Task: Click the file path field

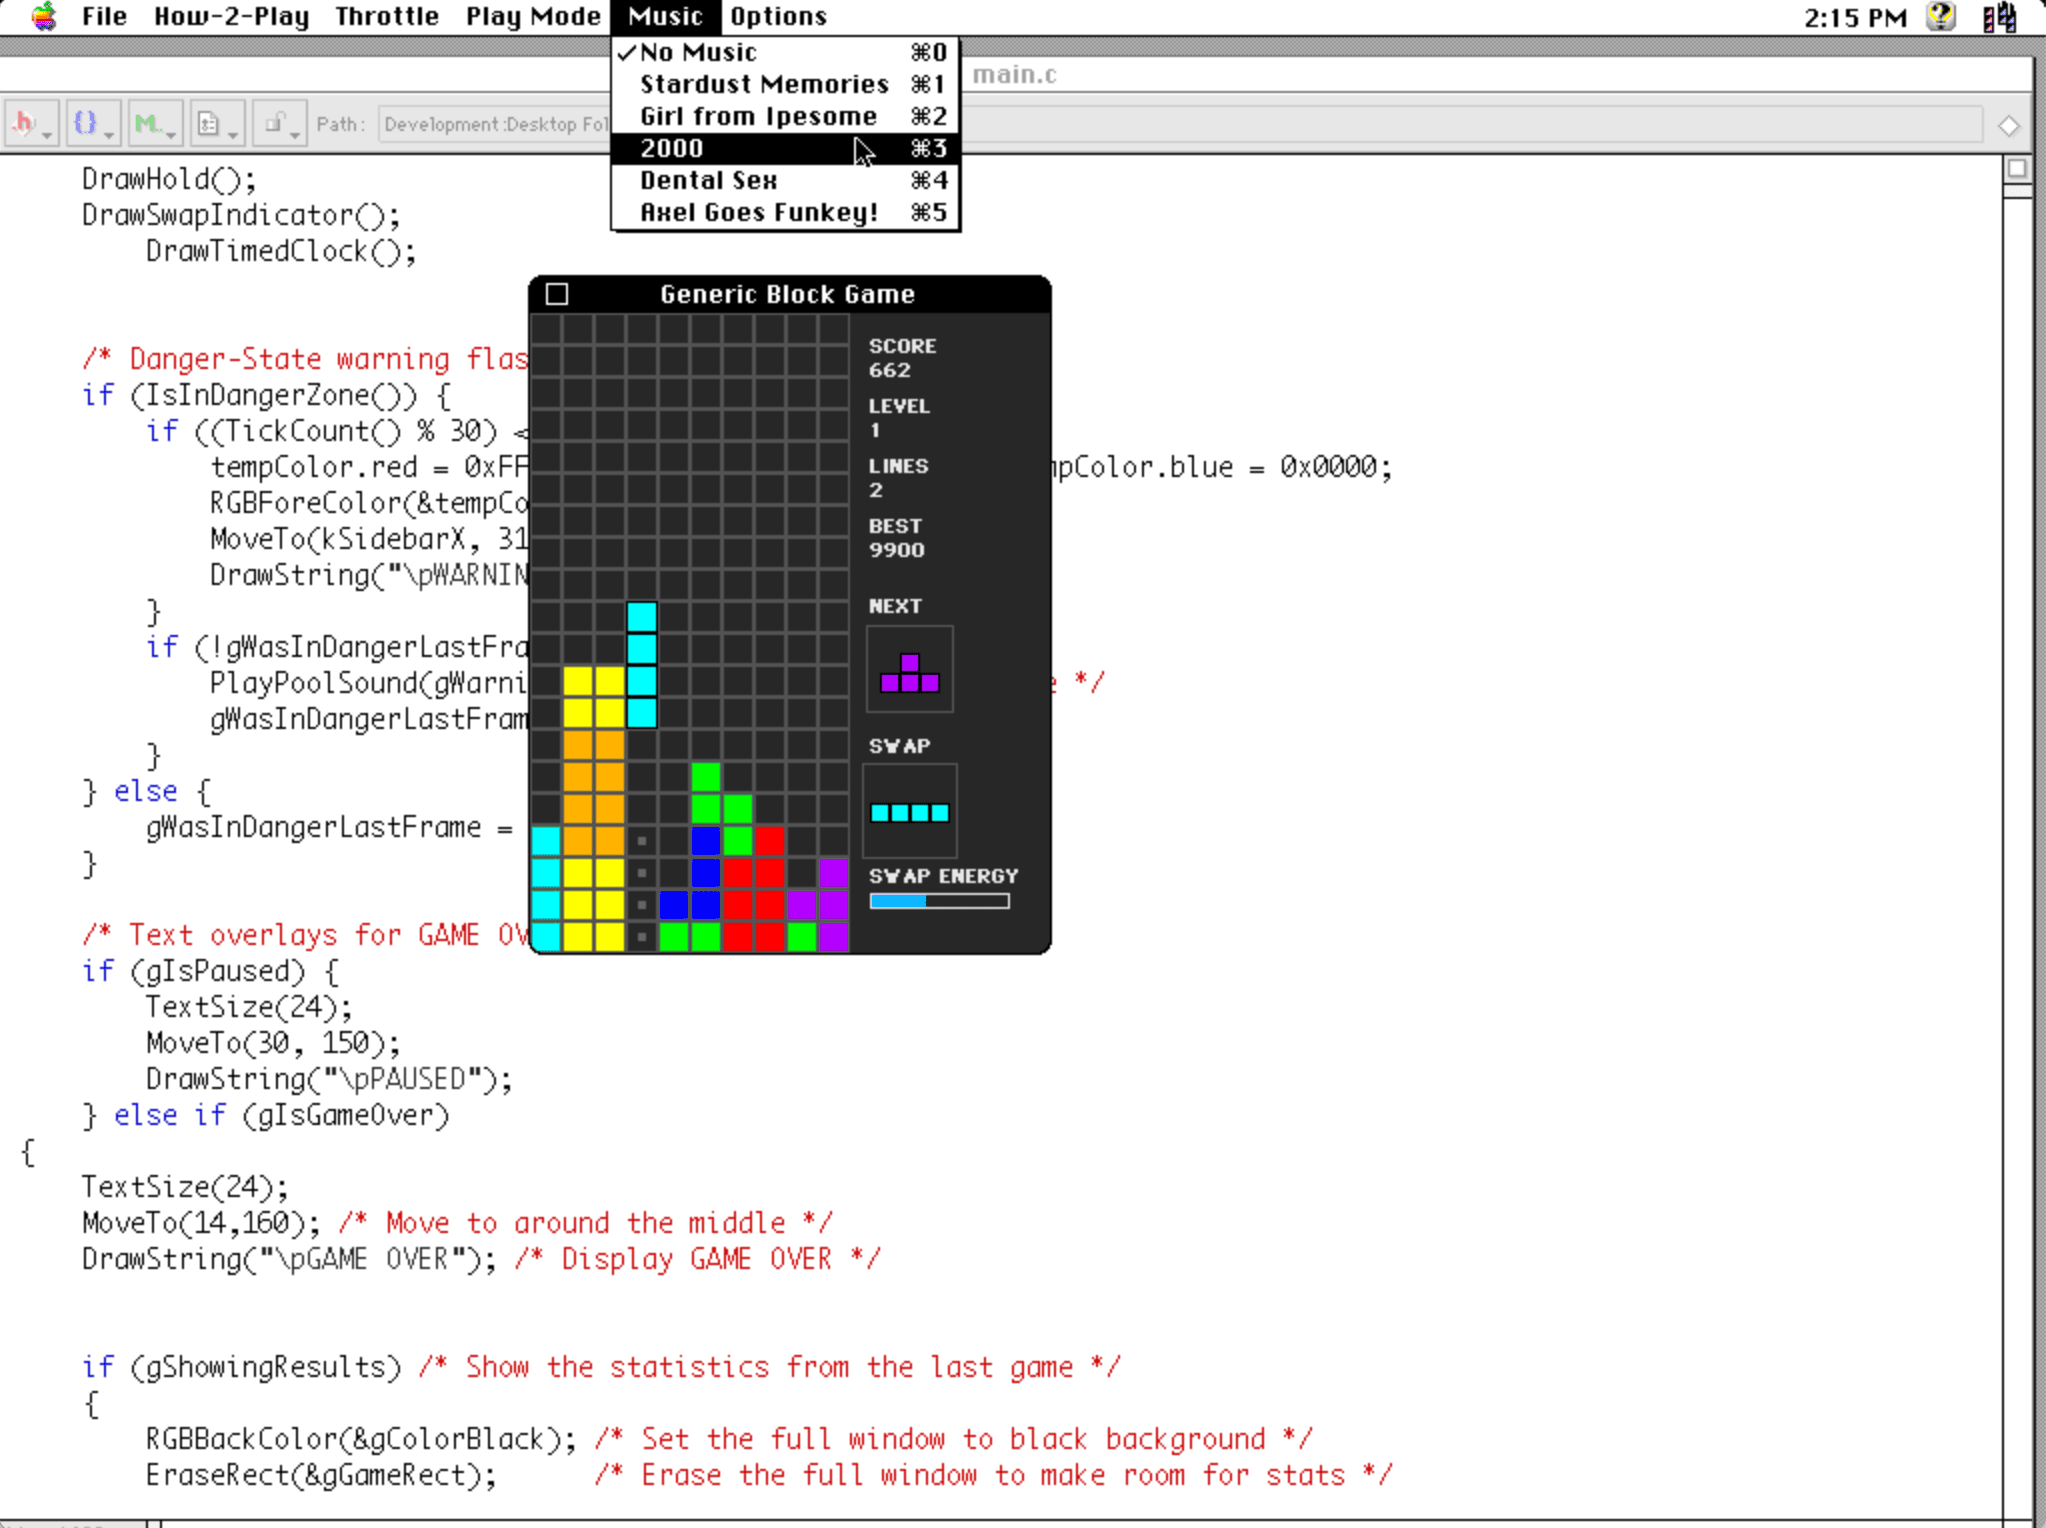Action: 1180,124
